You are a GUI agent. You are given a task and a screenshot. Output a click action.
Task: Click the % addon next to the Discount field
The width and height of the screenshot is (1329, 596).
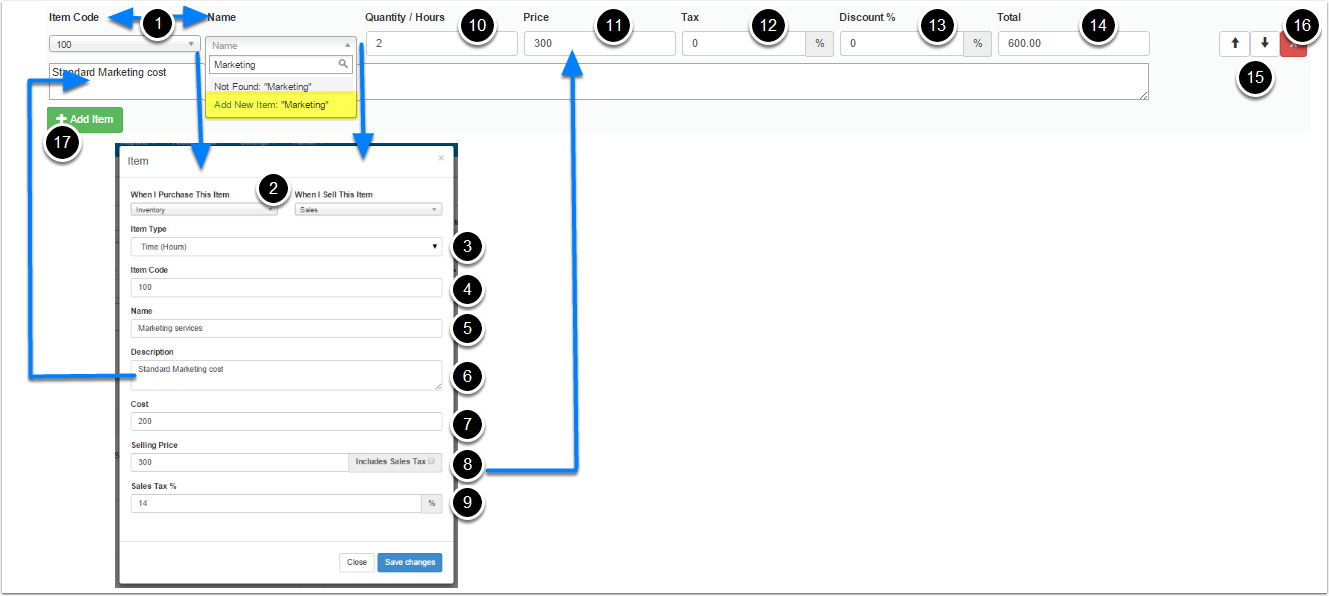tap(977, 43)
